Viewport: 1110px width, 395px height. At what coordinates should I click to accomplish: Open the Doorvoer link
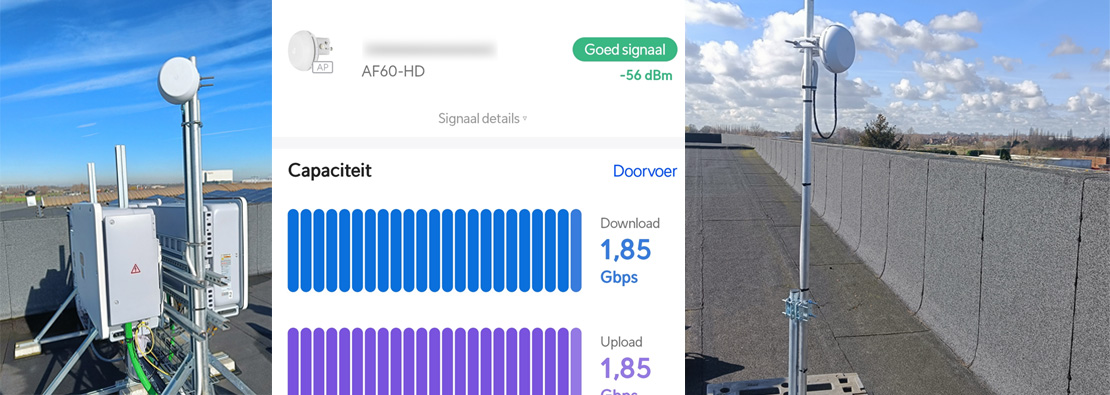point(644,171)
